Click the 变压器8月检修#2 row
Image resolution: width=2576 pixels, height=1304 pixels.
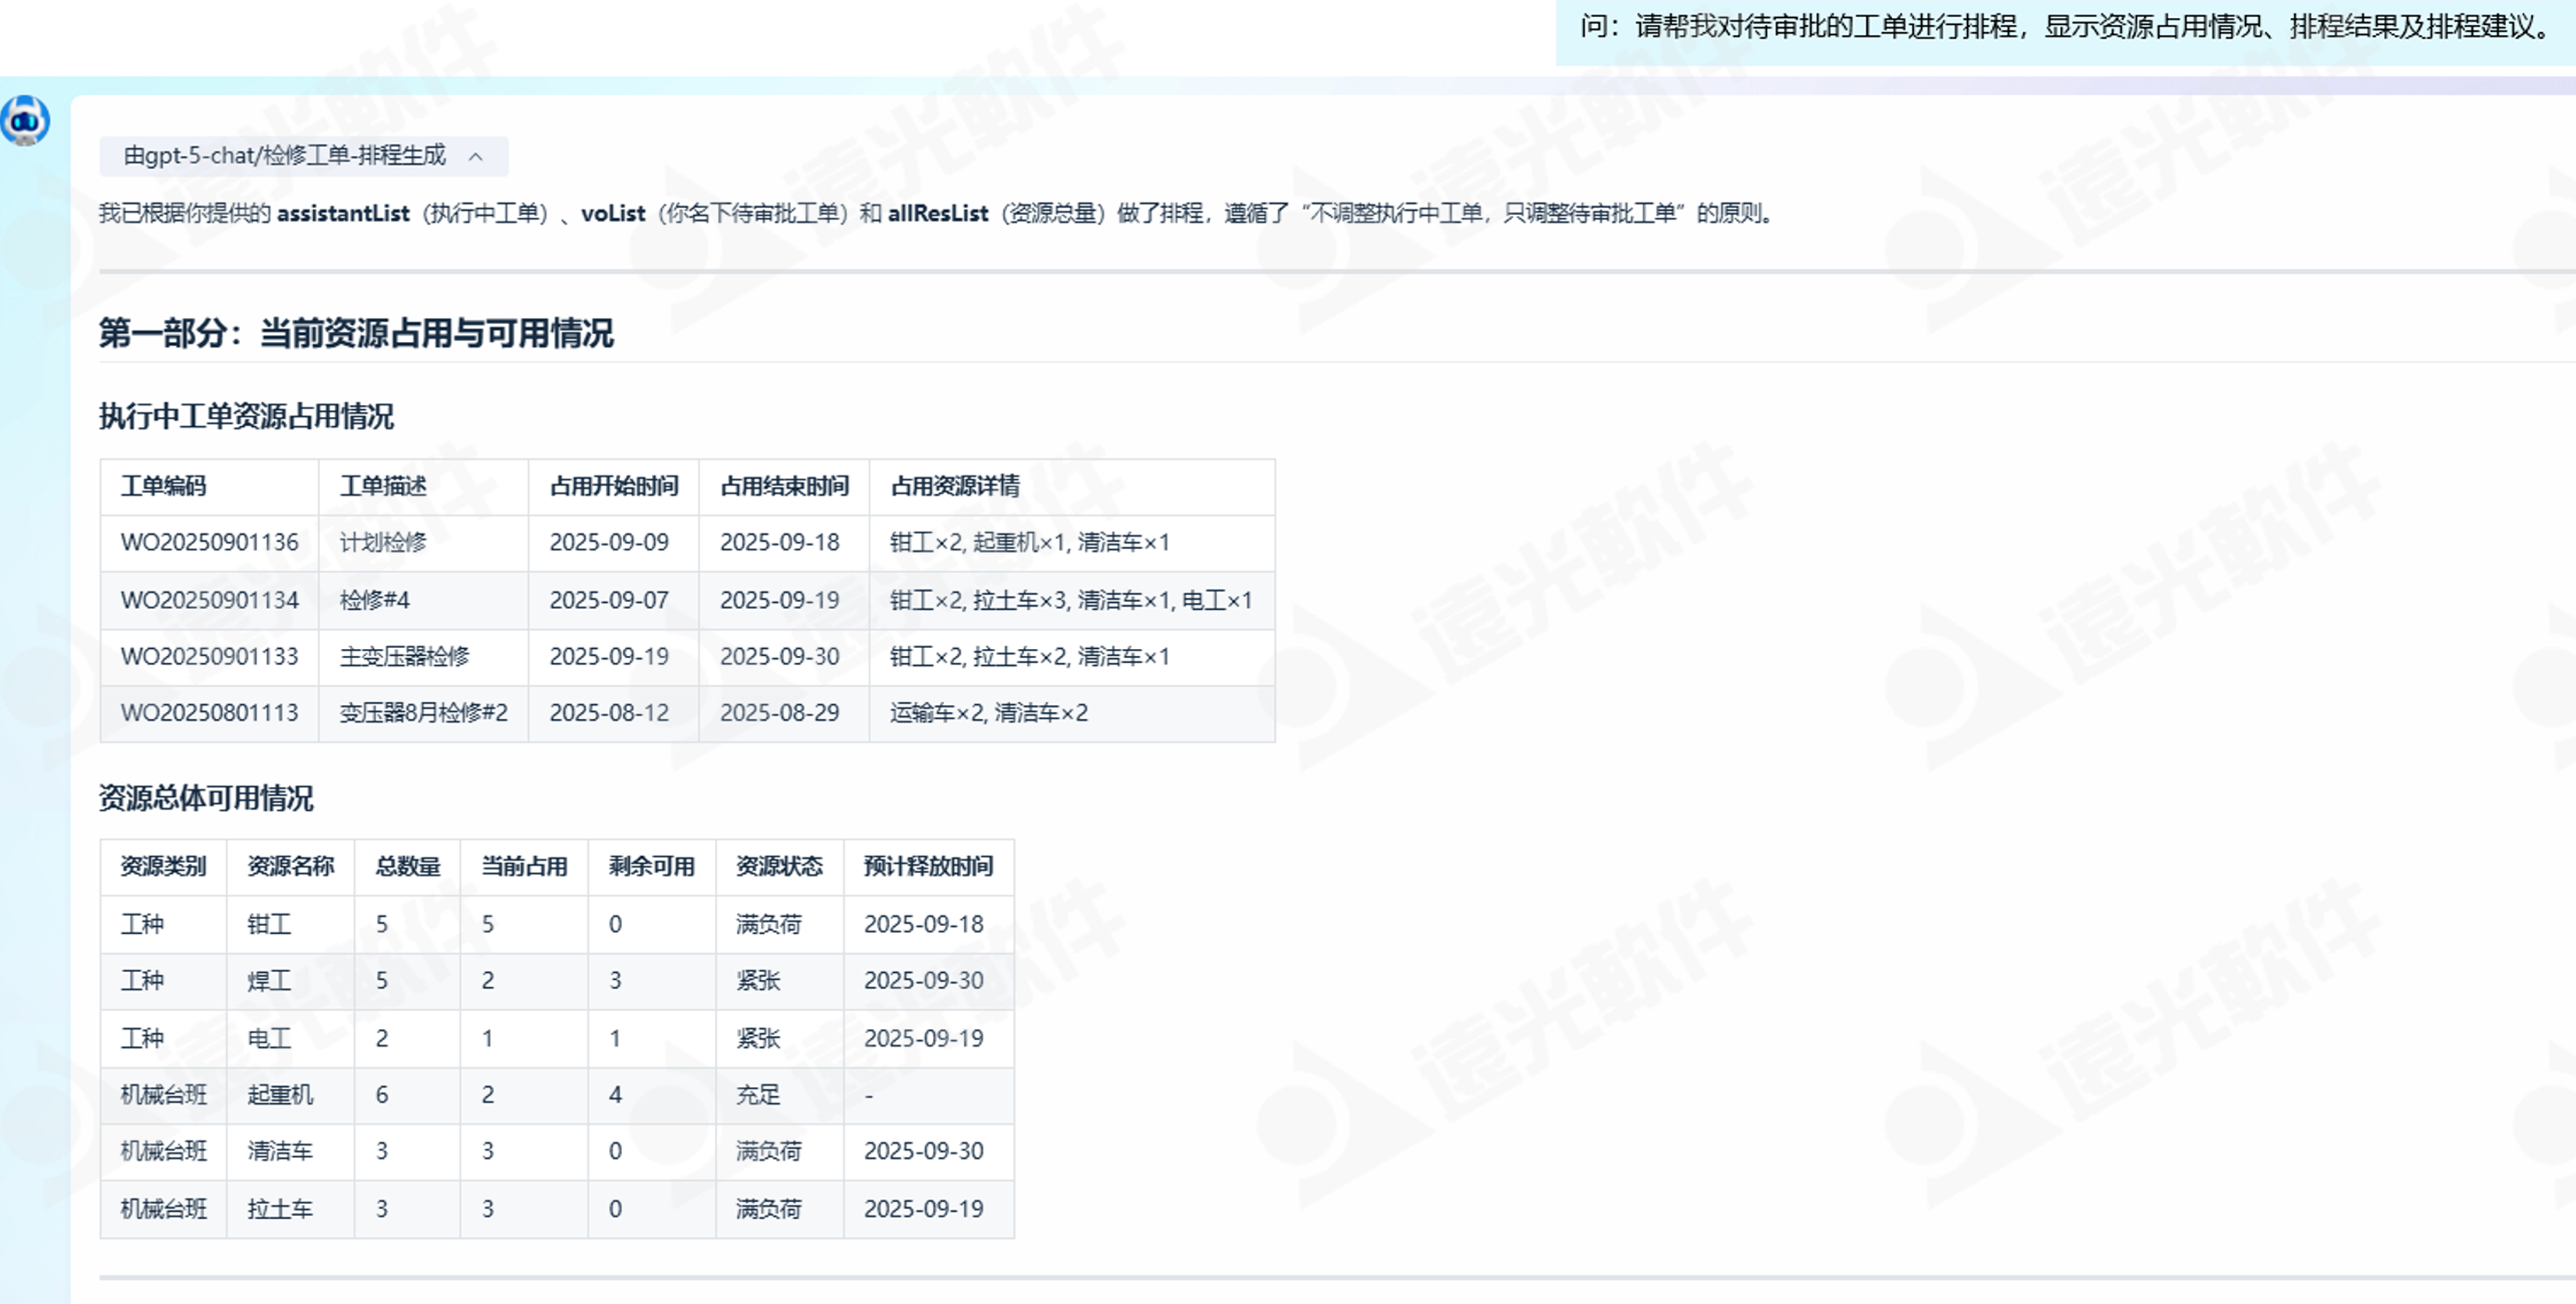(x=423, y=713)
